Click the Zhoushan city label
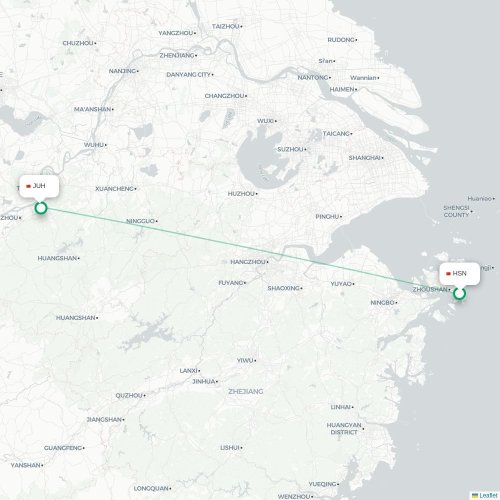Image resolution: width=500 pixels, height=500 pixels. [x=430, y=289]
